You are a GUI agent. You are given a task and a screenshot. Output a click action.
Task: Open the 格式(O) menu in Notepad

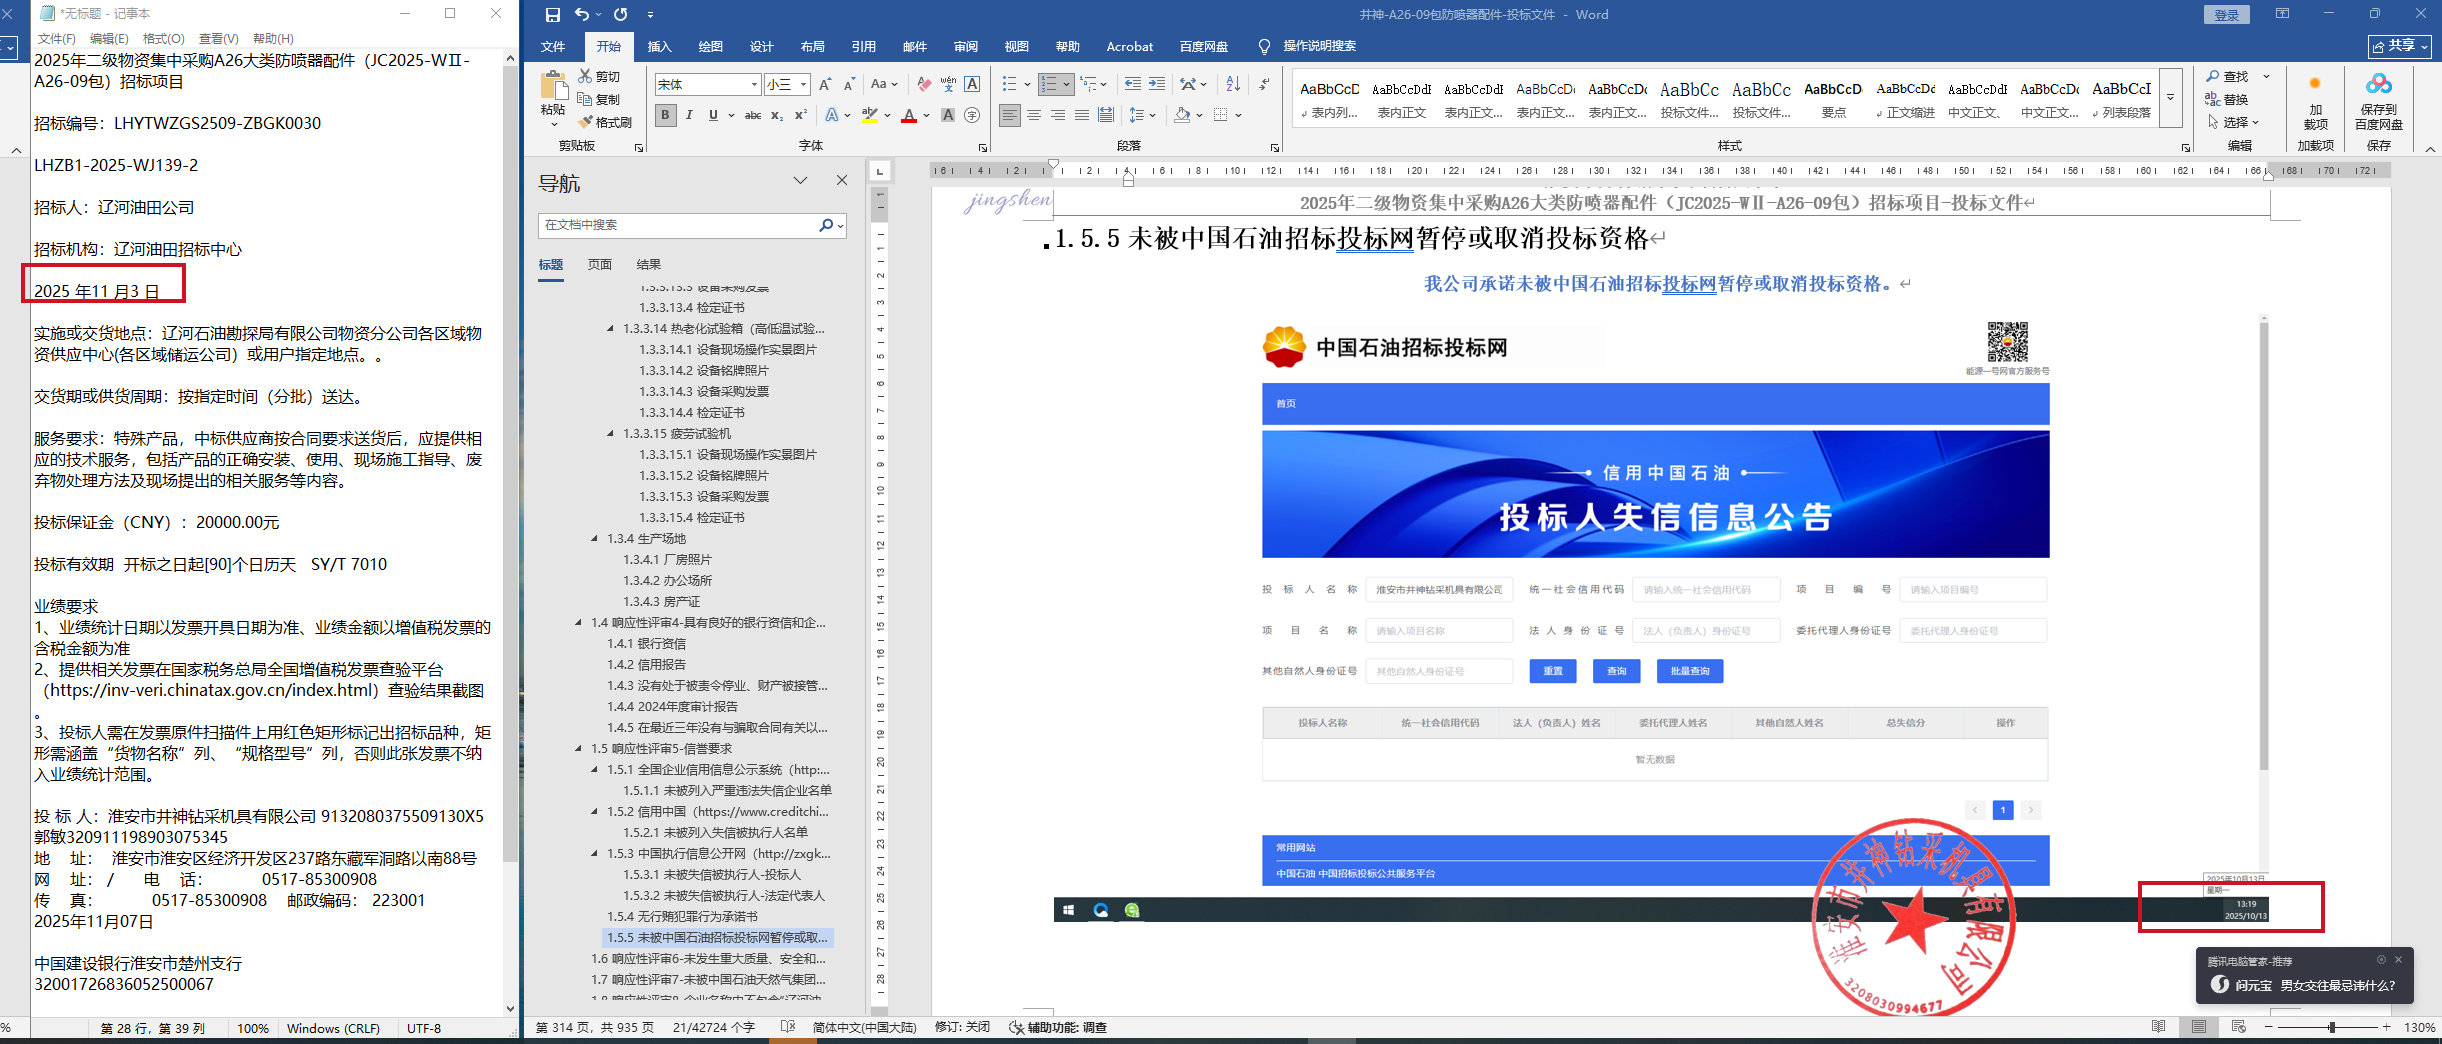click(x=164, y=39)
